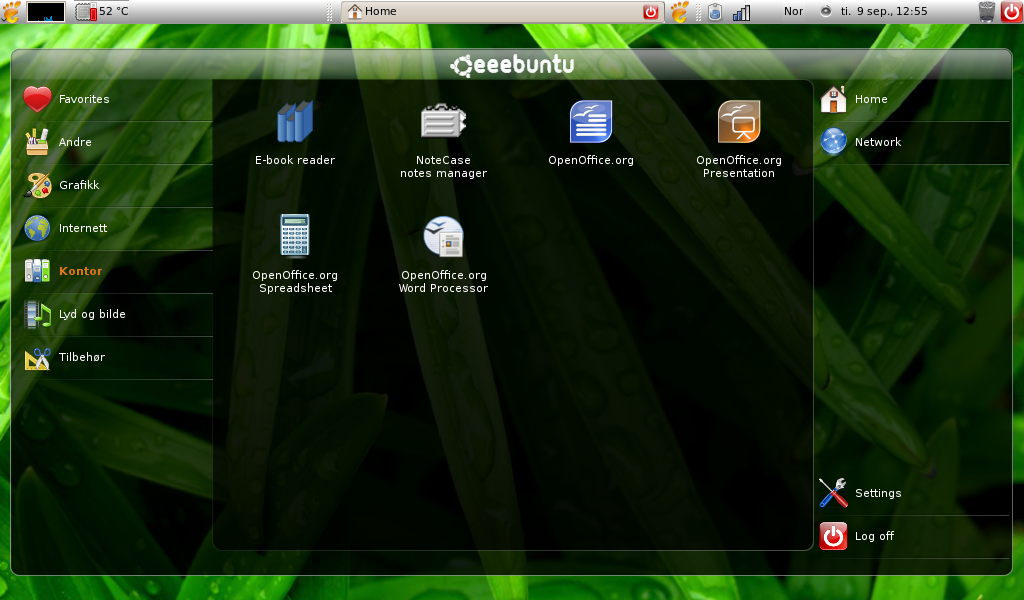Image resolution: width=1024 pixels, height=600 pixels.
Task: Click the OpenOffice.org Presentation label
Action: tap(739, 166)
